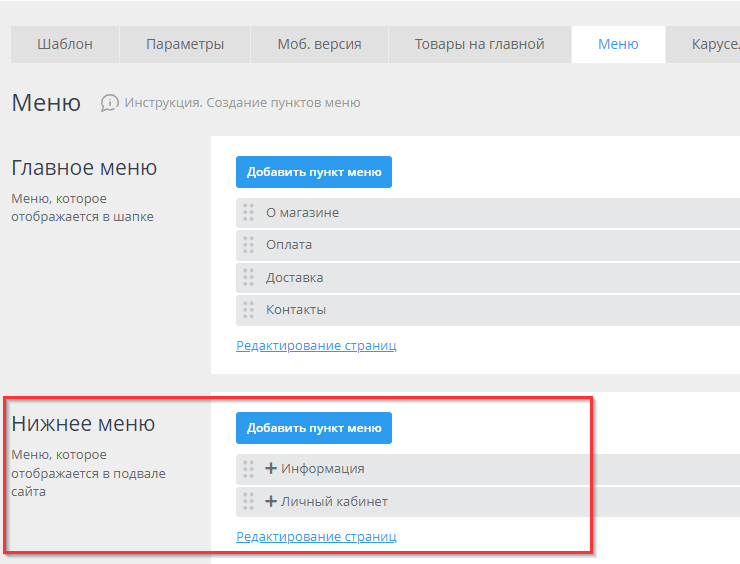Image resolution: width=740 pixels, height=564 pixels.
Task: Click the instruction speech bubble icon
Action: point(110,103)
